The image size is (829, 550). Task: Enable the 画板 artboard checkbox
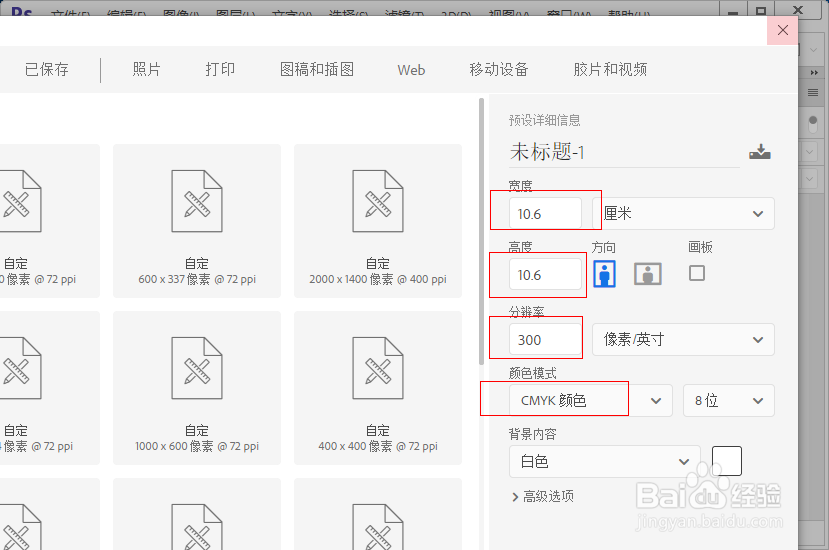697,273
